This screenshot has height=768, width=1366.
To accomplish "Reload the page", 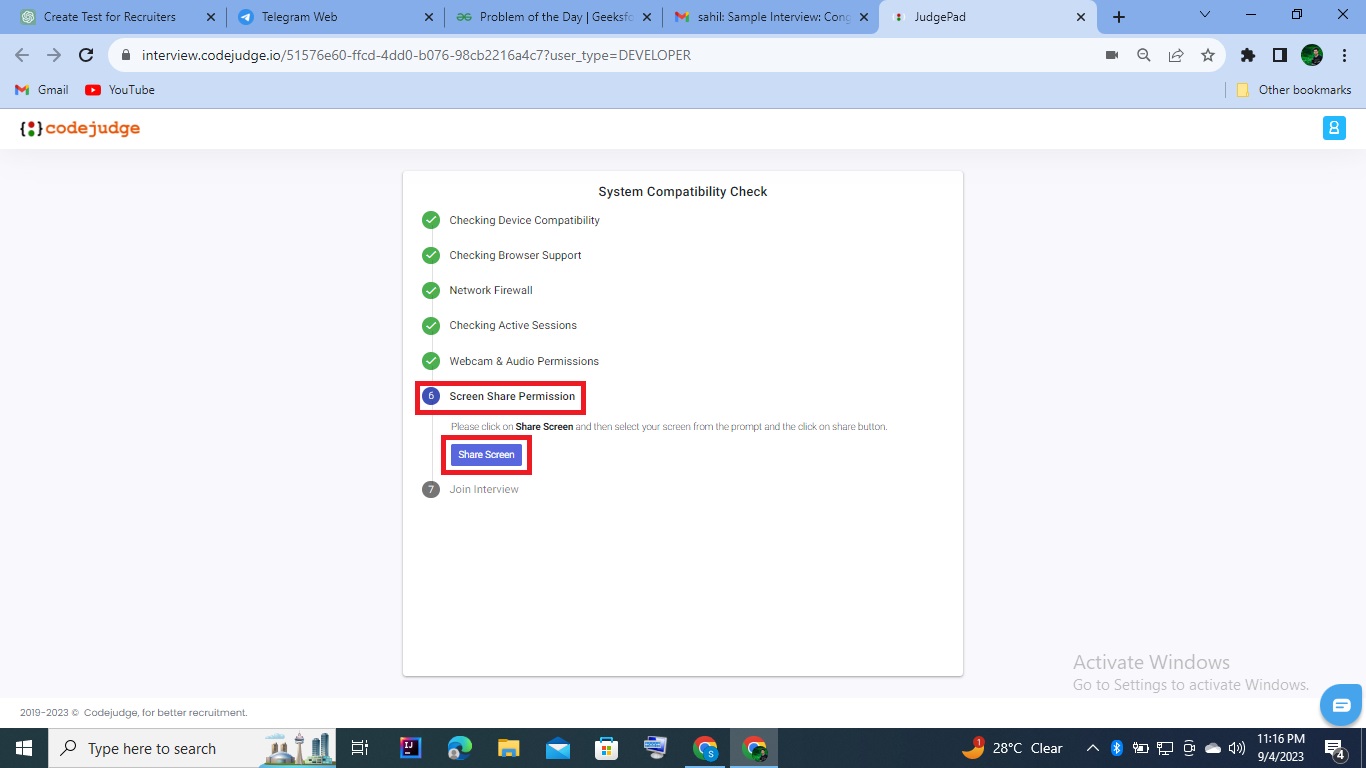I will pos(86,55).
